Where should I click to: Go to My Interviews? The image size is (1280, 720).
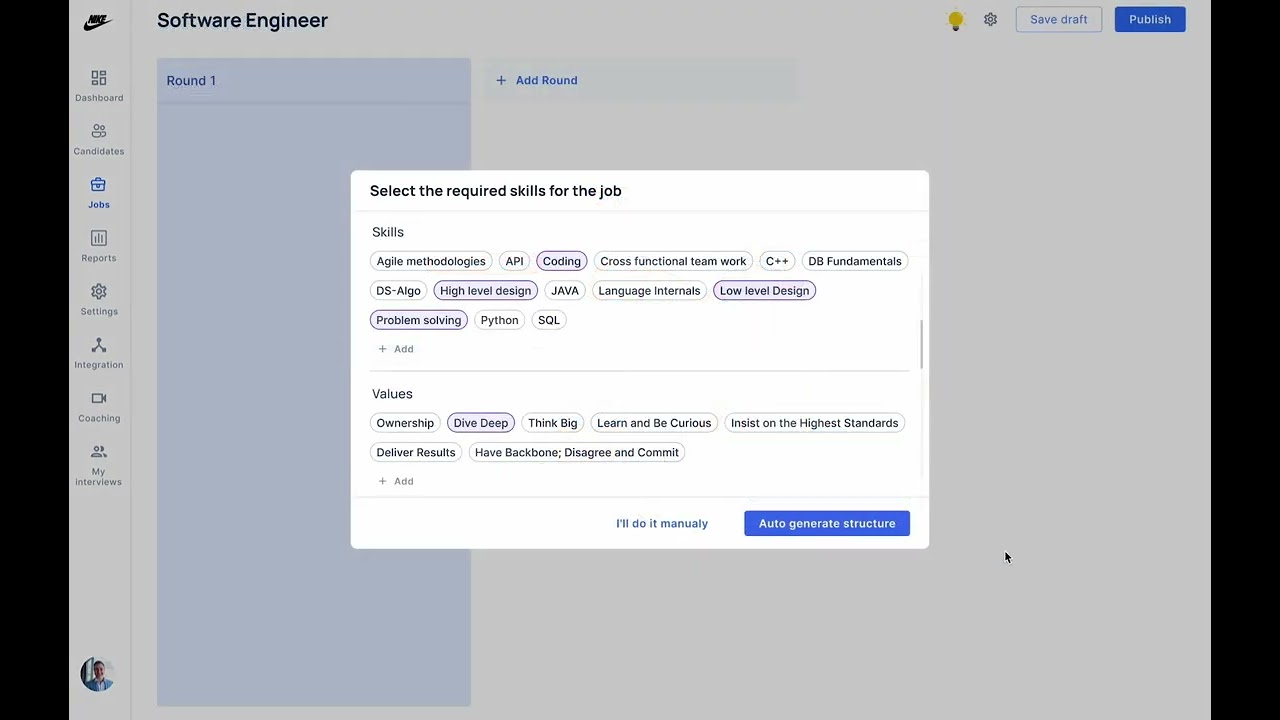click(x=98, y=463)
